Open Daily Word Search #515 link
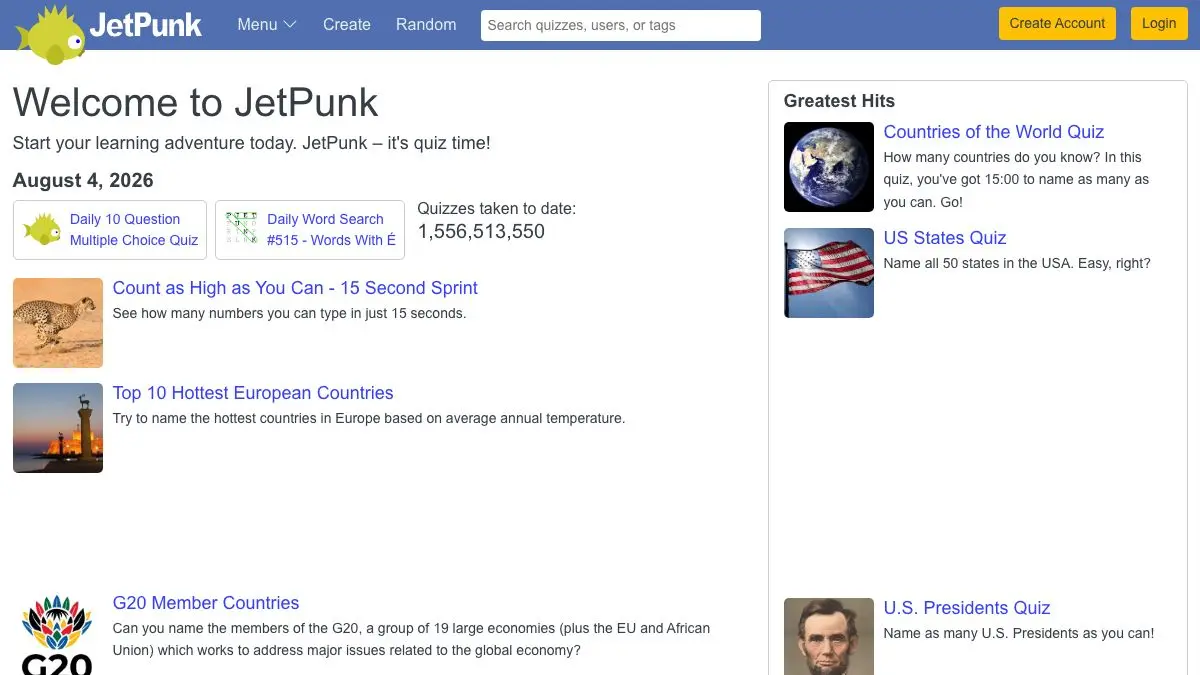1200x675 pixels. (x=331, y=230)
